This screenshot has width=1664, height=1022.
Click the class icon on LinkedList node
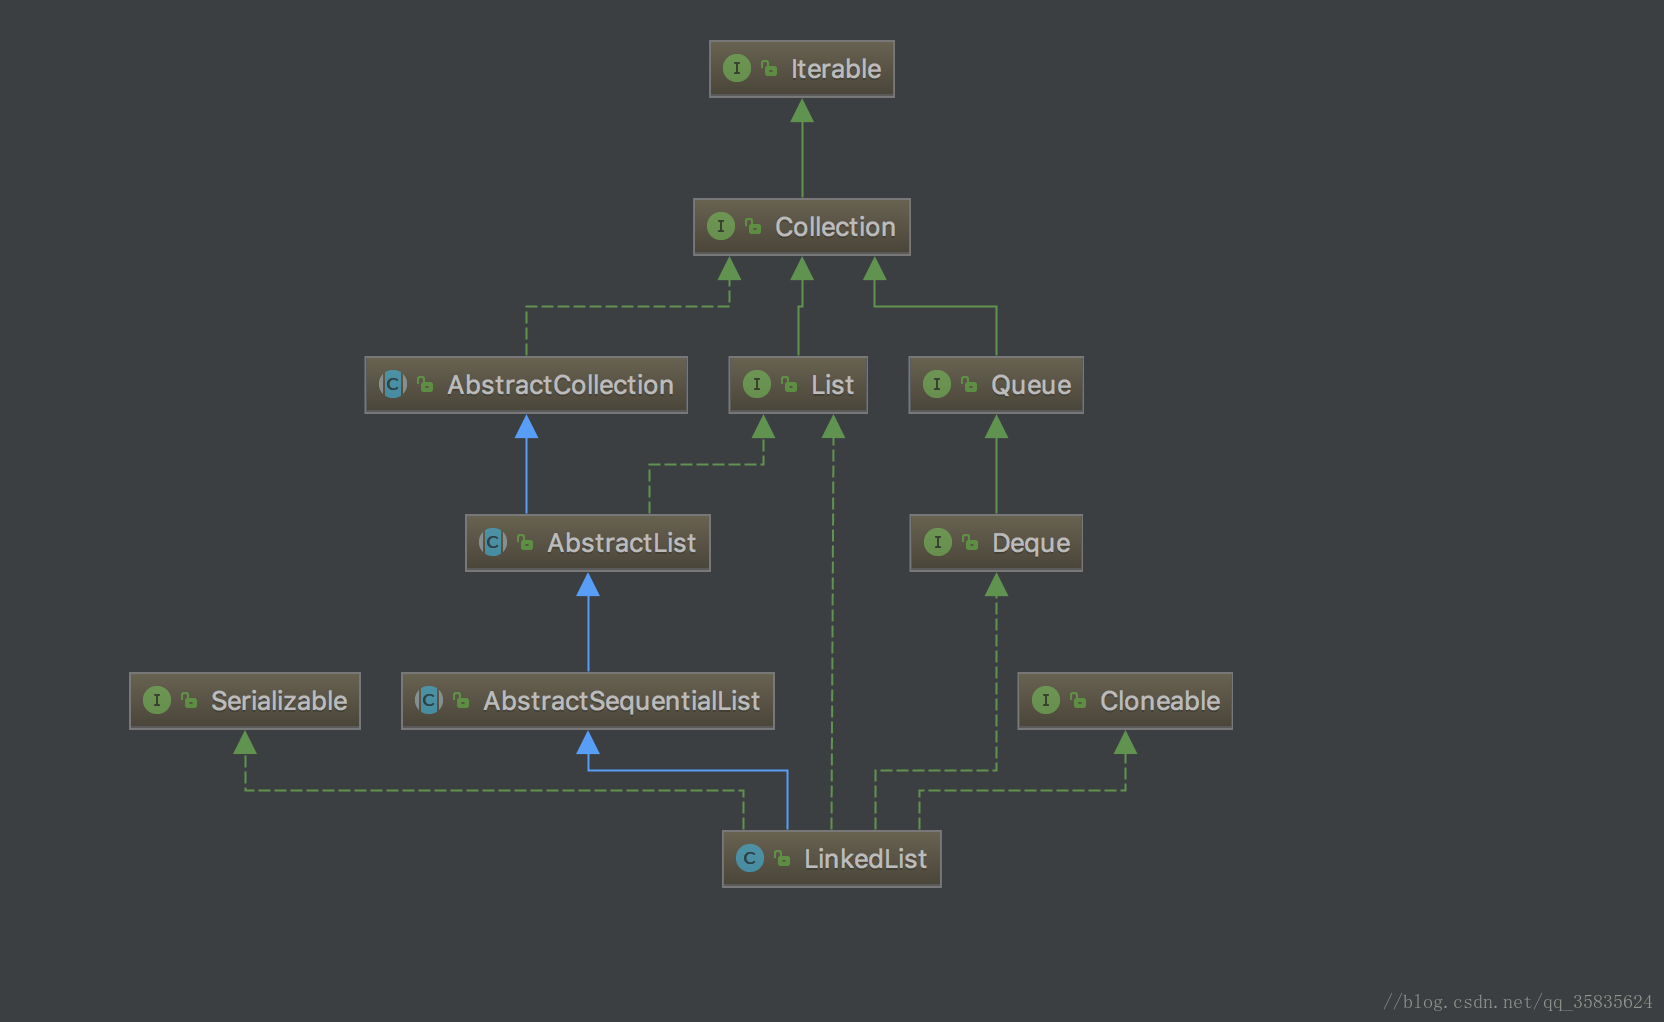tap(750, 858)
